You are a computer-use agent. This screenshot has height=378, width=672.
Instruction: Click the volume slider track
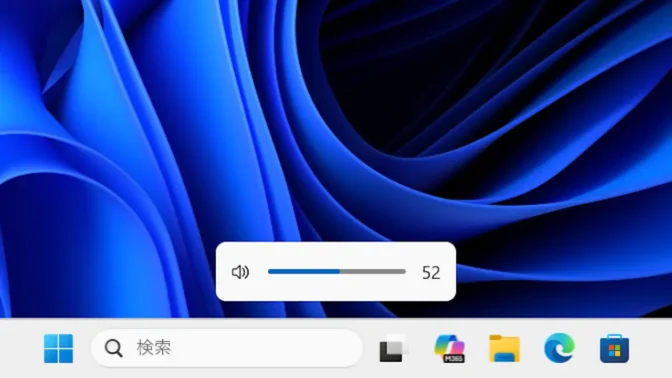click(337, 271)
